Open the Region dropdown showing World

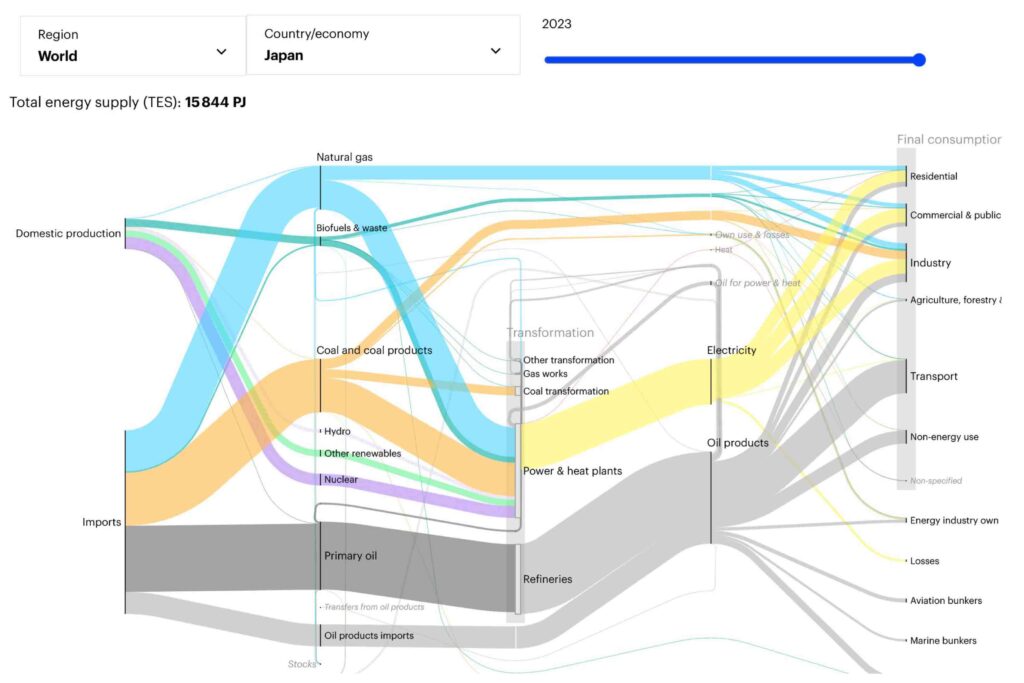coord(132,45)
